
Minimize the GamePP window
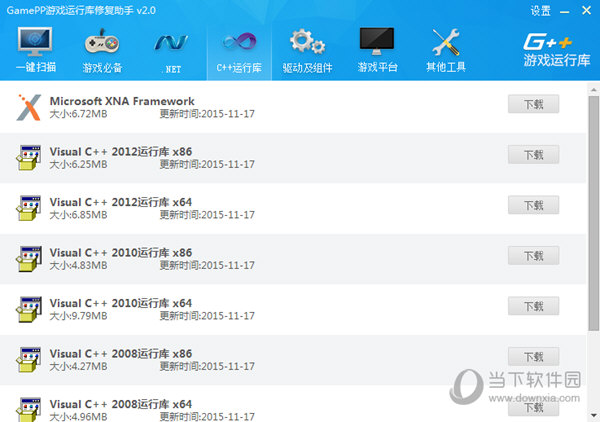pyautogui.click(x=564, y=11)
